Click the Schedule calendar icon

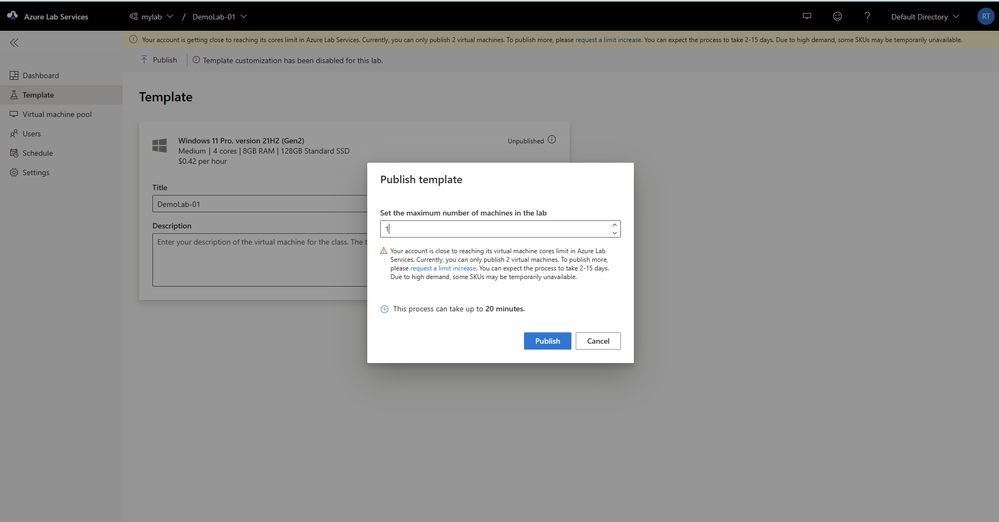coord(14,153)
